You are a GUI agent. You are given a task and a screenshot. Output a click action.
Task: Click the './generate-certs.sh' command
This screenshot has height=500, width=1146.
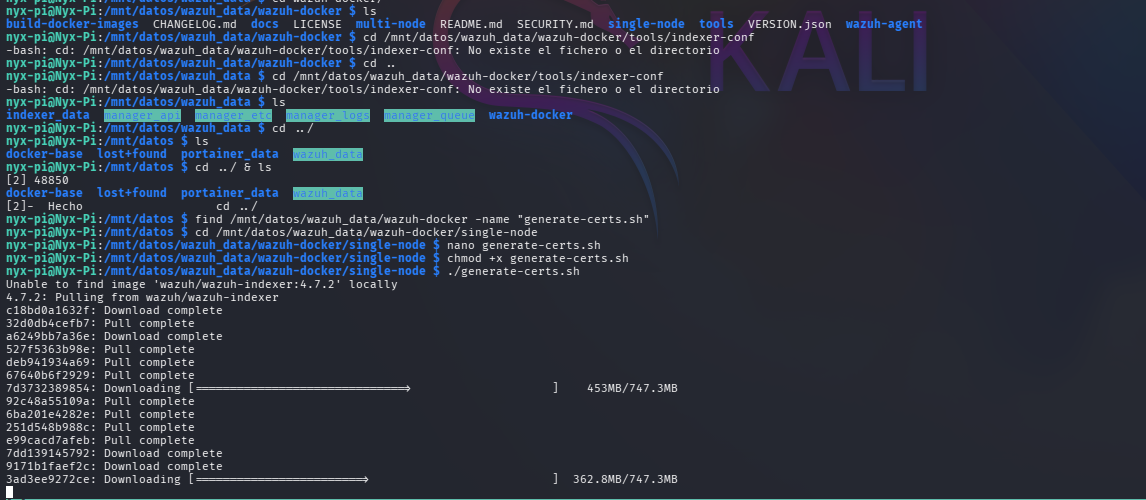click(x=513, y=271)
